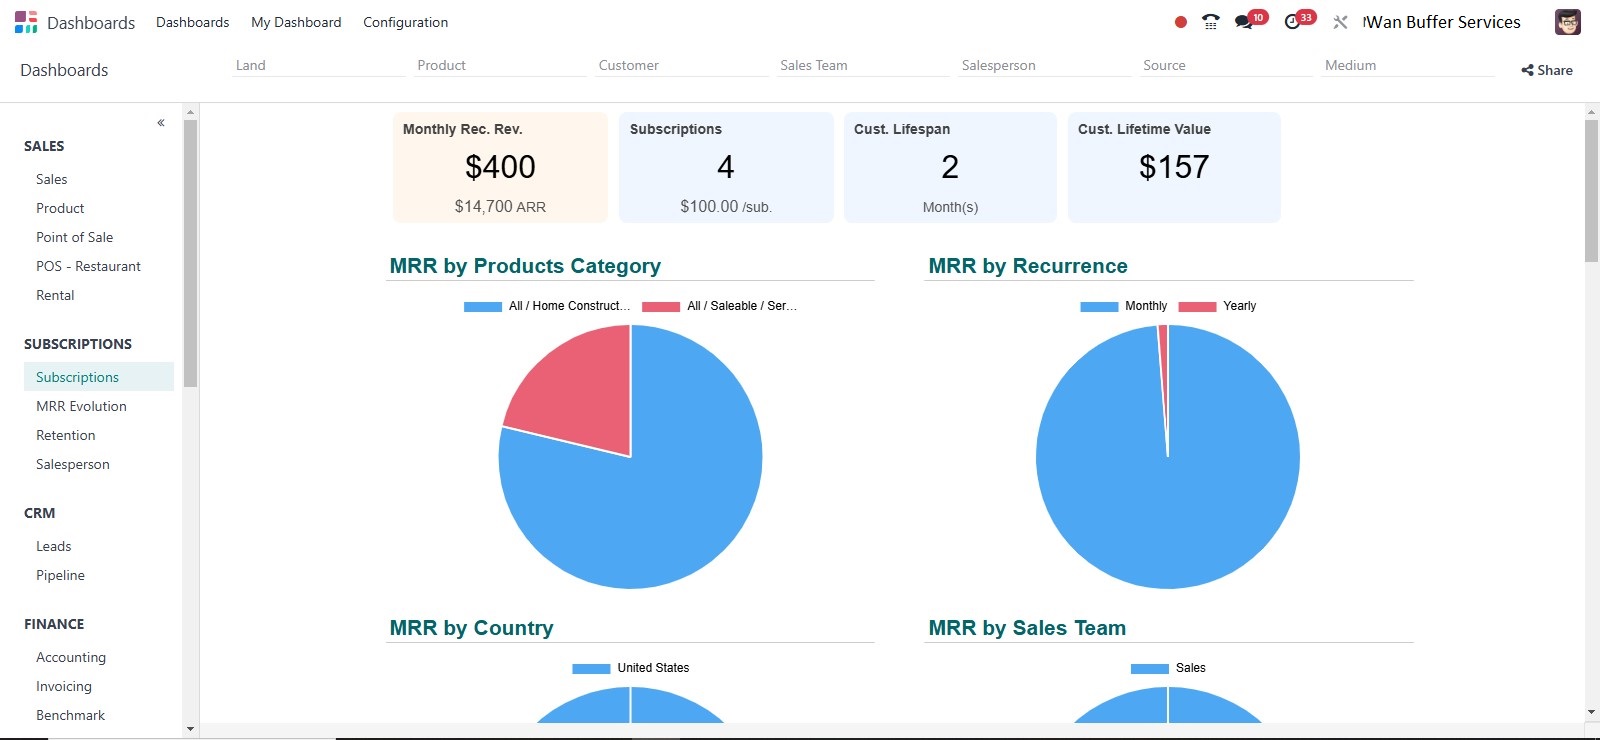Open the Source filter field
The image size is (1600, 740).
pos(1226,65)
